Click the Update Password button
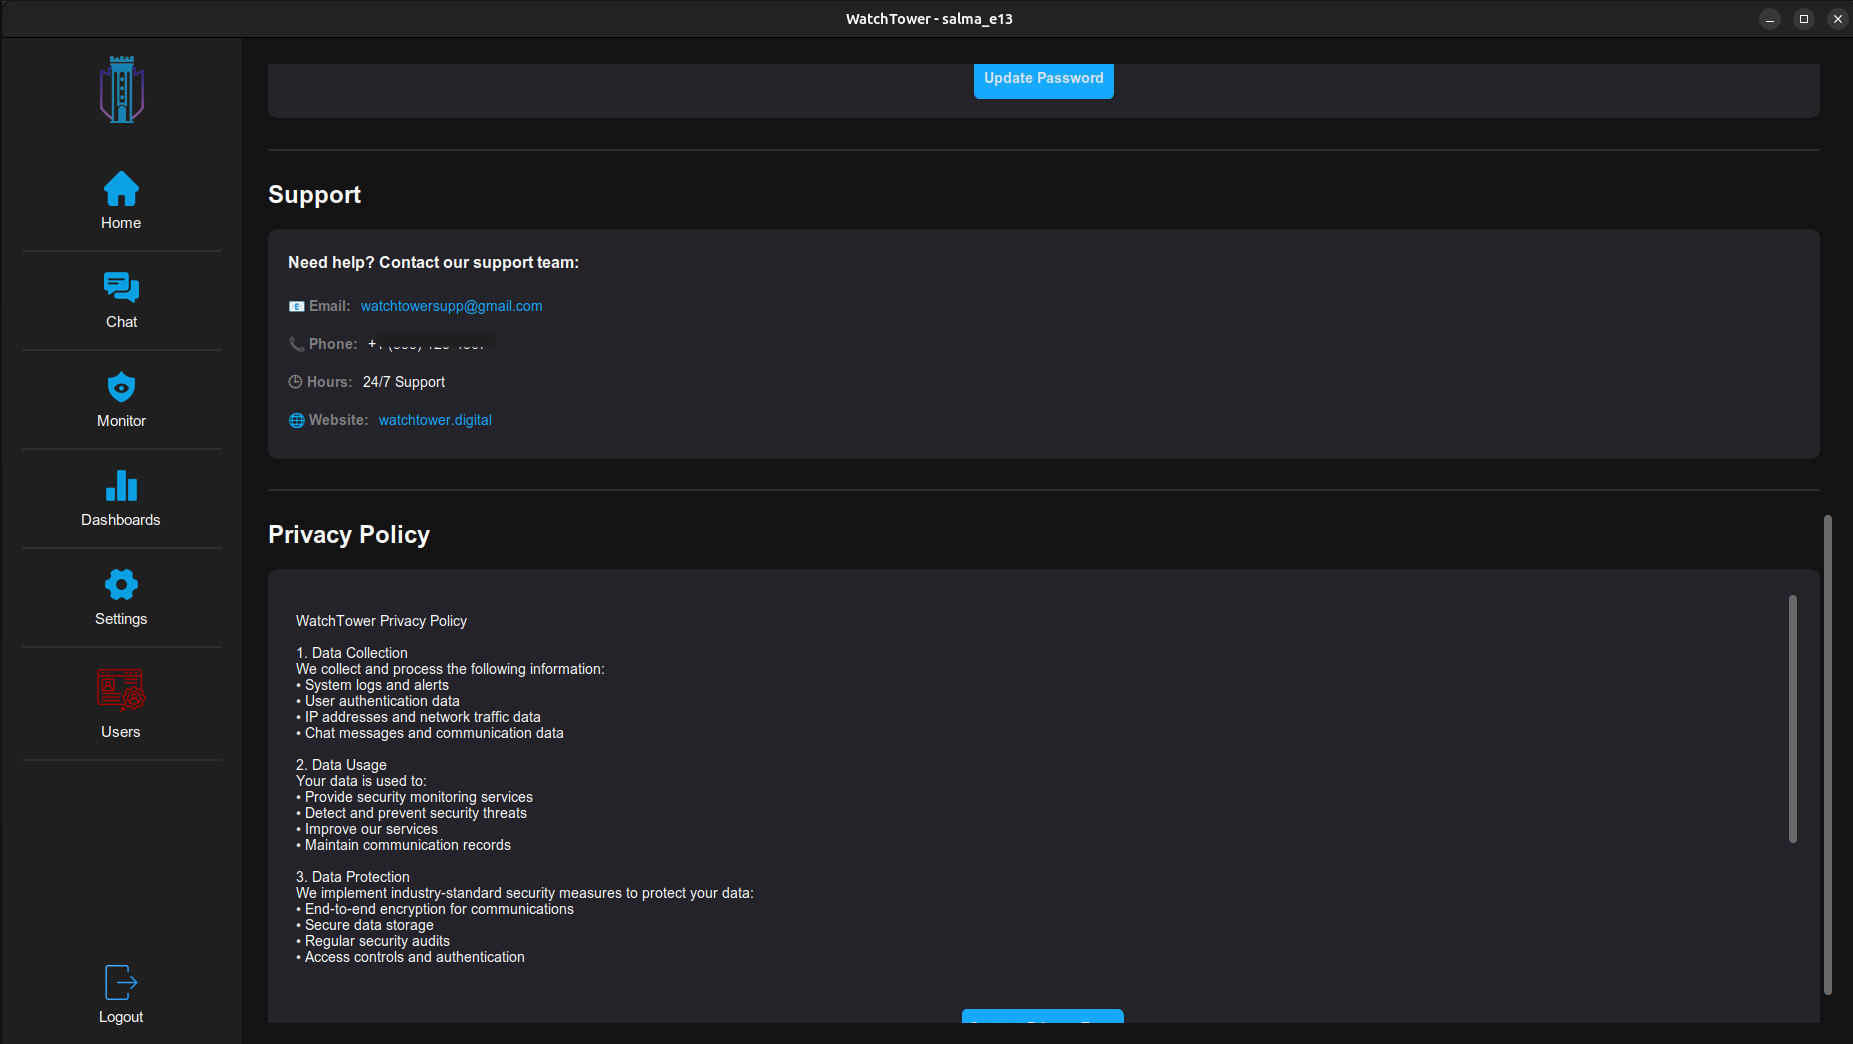This screenshot has width=1853, height=1044. pyautogui.click(x=1044, y=80)
